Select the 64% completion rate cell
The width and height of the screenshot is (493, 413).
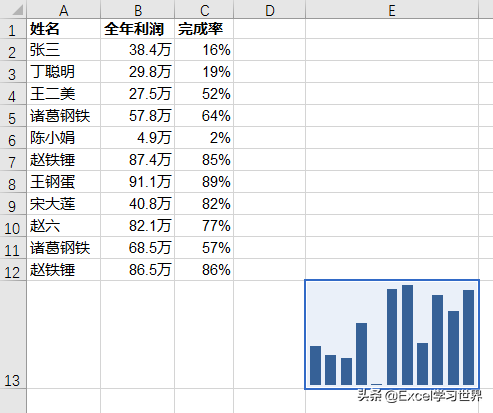tap(204, 116)
